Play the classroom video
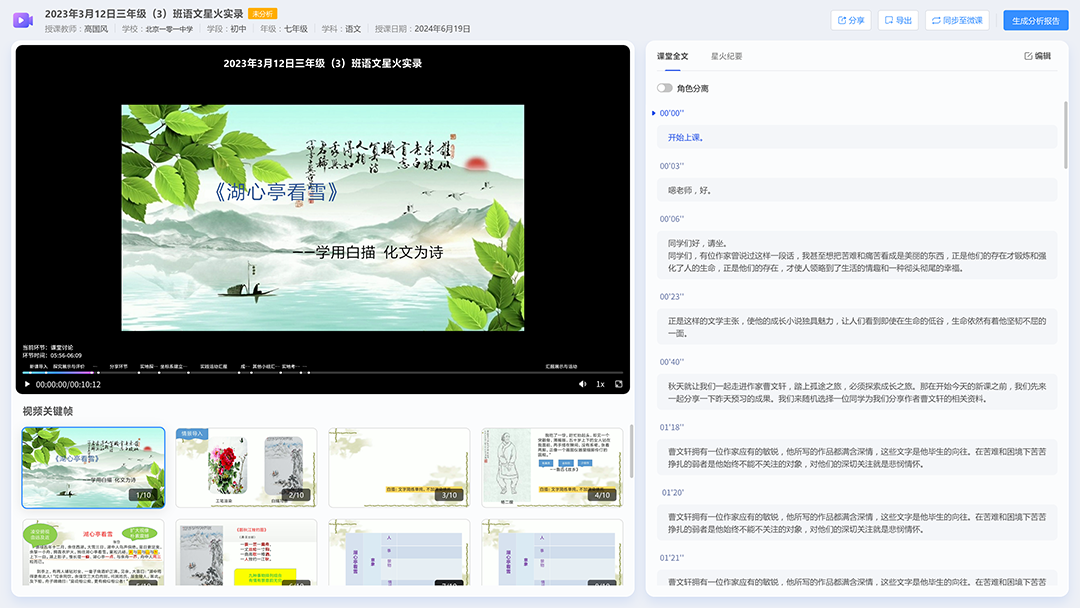The height and width of the screenshot is (608, 1080). click(27, 384)
